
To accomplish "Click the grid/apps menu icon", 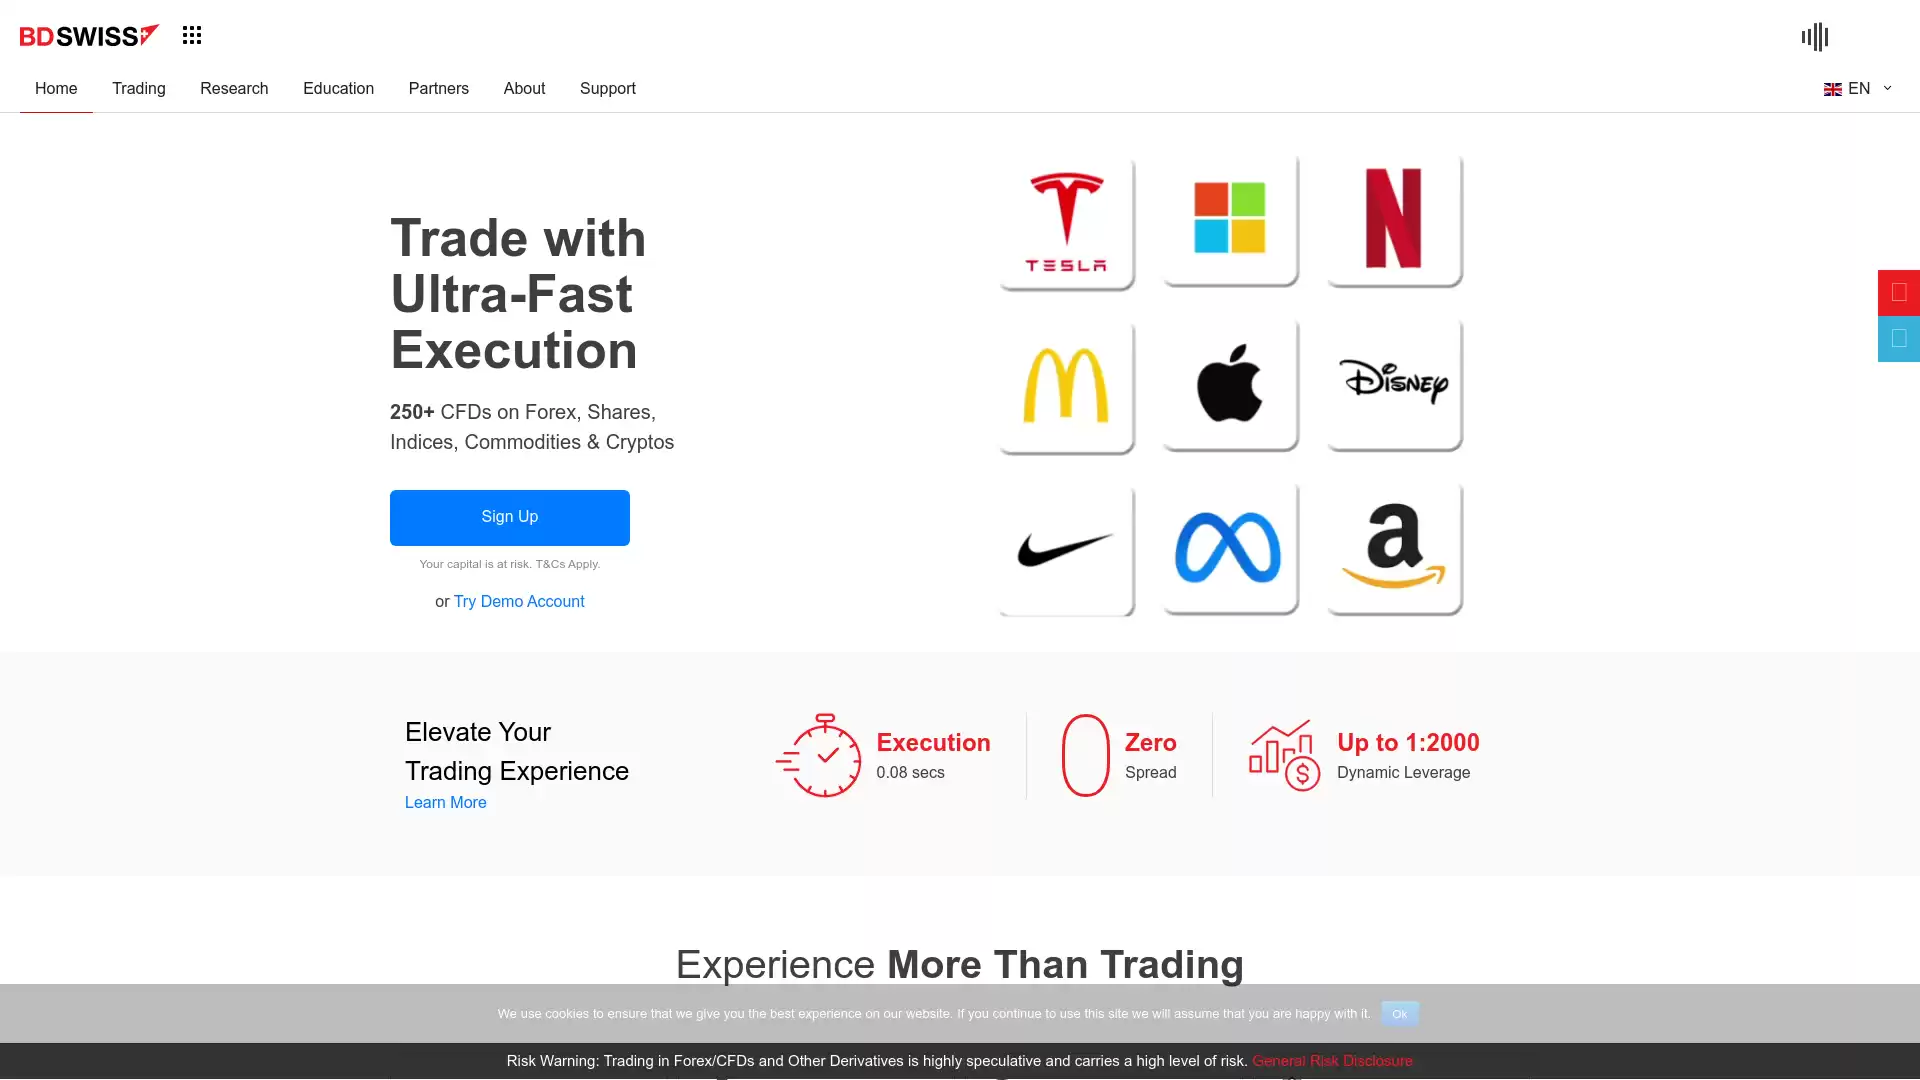I will (x=191, y=34).
